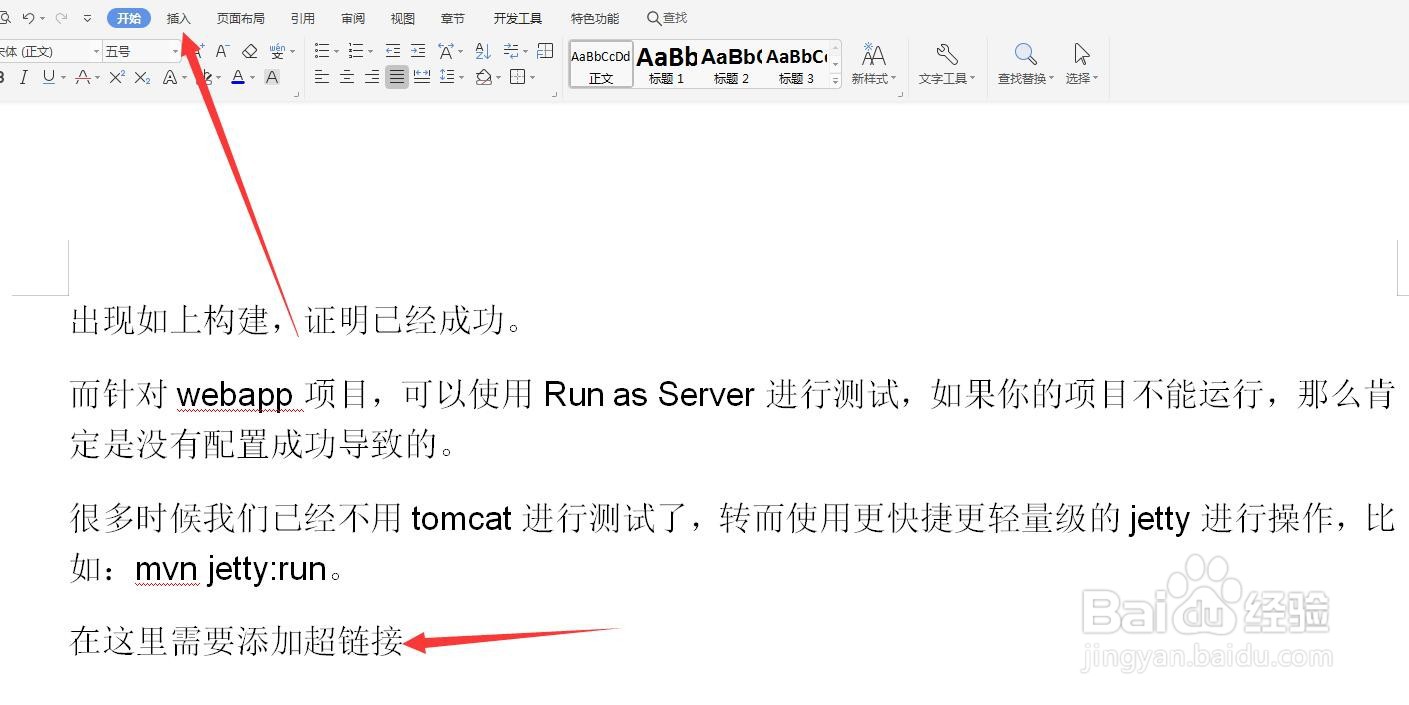The height and width of the screenshot is (705, 1409).
Task: Click the 查找替换 magnifier button
Action: tap(1026, 64)
